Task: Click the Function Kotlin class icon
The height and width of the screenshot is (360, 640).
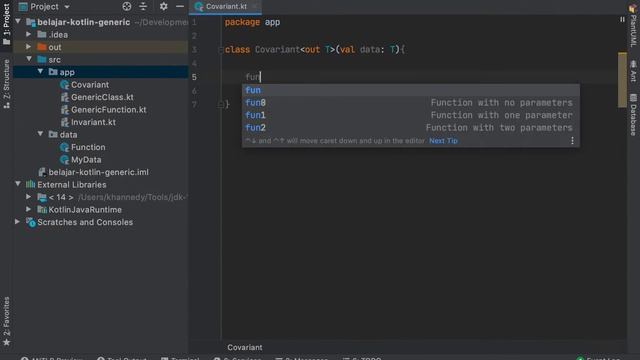Action: 64,147
